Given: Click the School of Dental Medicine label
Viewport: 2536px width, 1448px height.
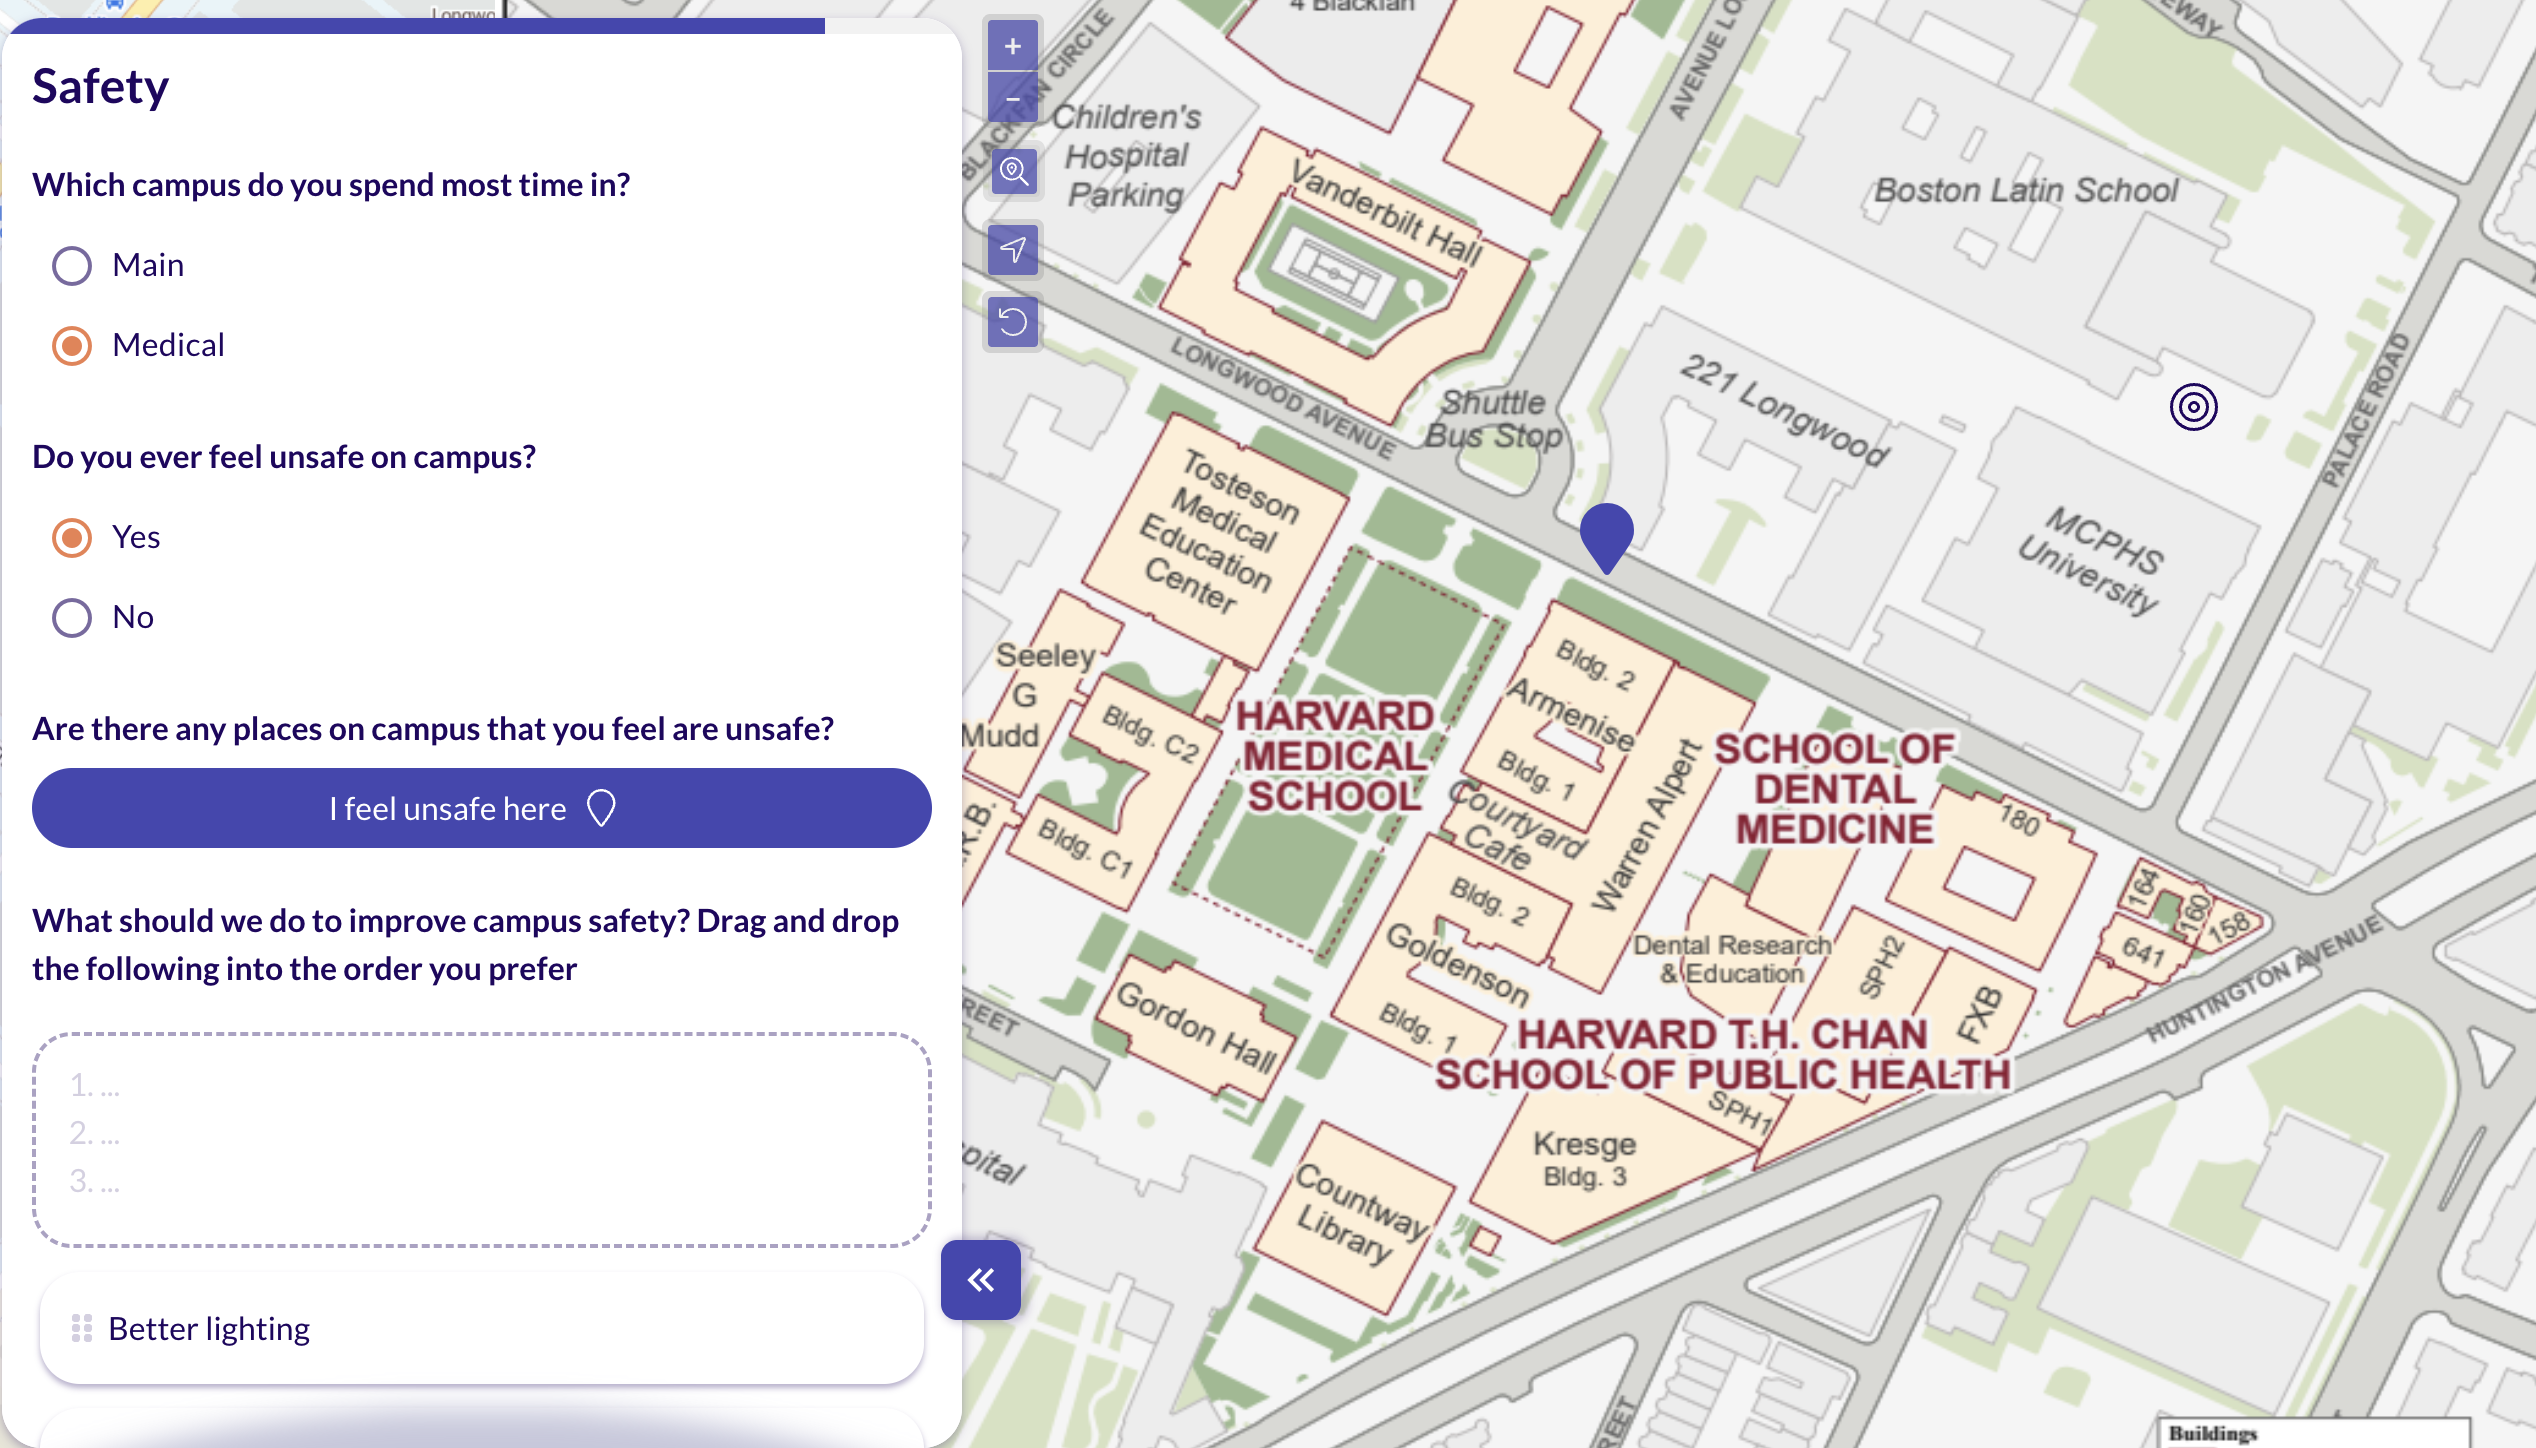Looking at the screenshot, I should pos(1834,789).
